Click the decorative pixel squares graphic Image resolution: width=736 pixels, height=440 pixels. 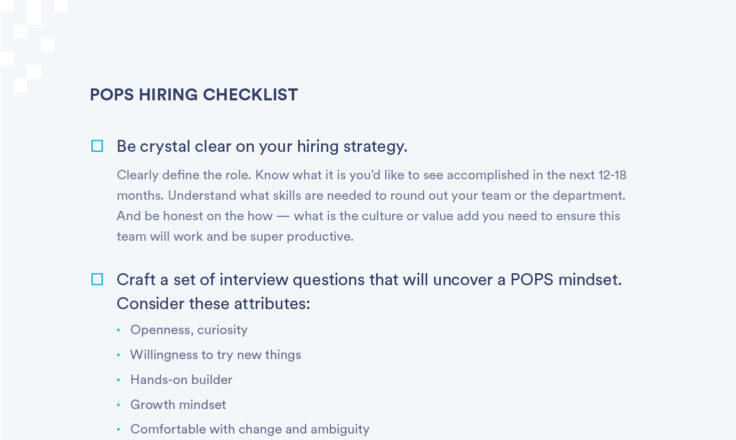click(34, 46)
